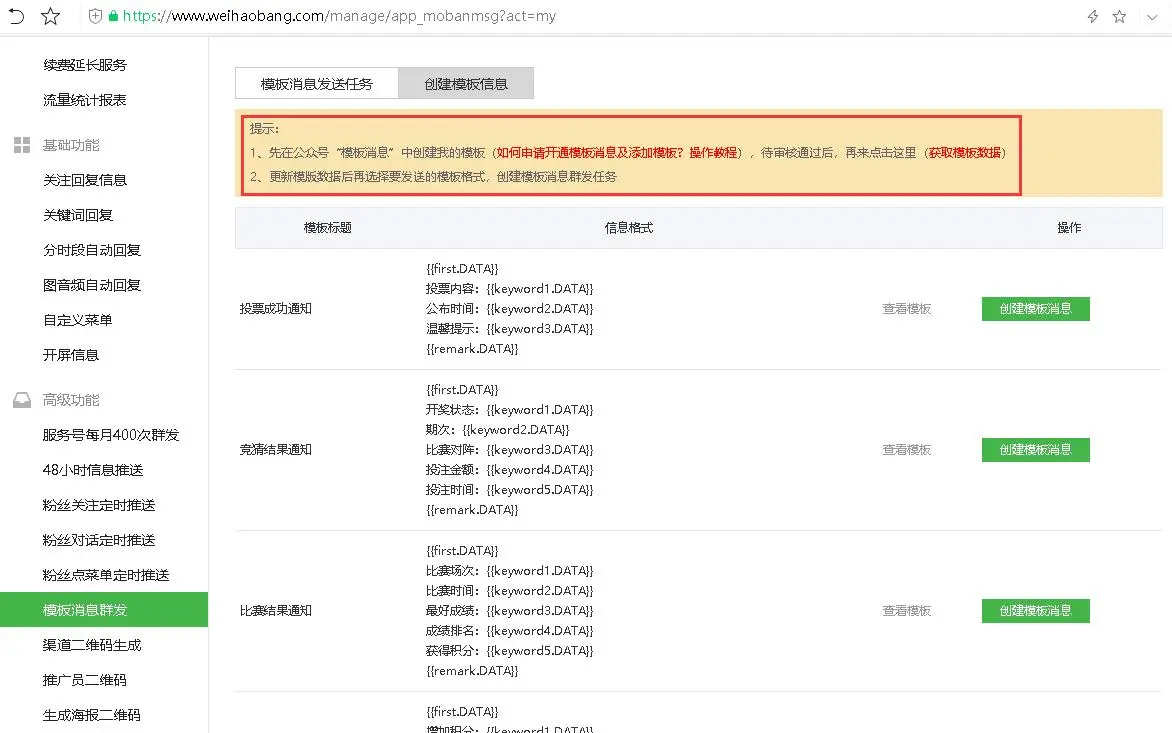Click the 公布时间 keyword2 format line
The image size is (1172, 733).
click(x=510, y=309)
